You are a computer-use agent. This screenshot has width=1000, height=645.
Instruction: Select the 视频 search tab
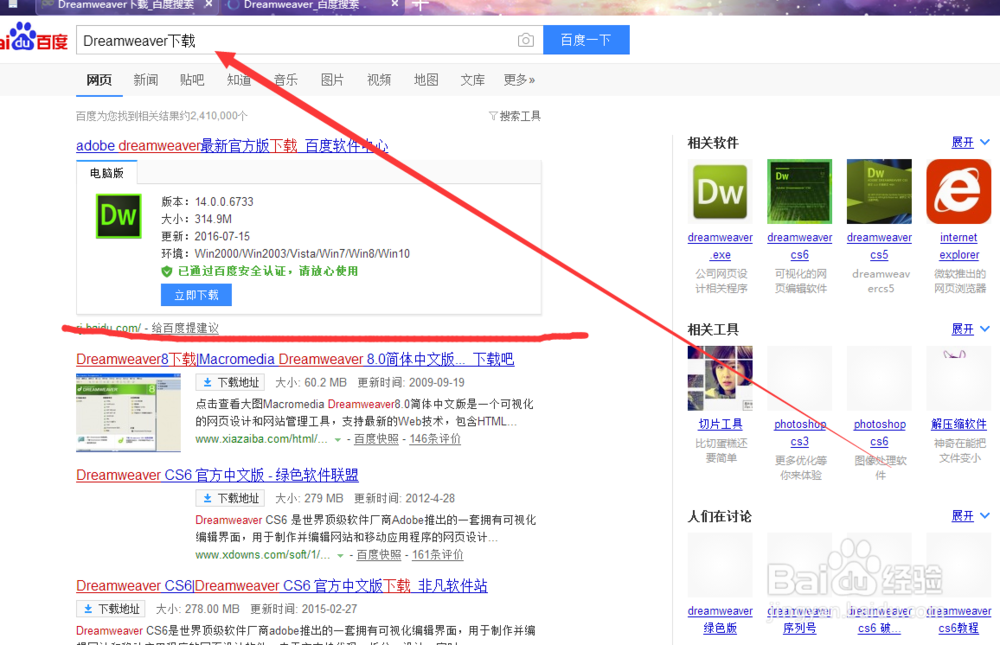[x=379, y=80]
